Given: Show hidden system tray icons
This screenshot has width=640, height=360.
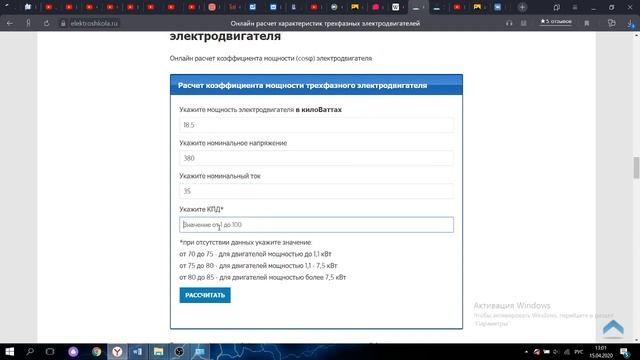Looking at the screenshot, I should click(x=526, y=352).
